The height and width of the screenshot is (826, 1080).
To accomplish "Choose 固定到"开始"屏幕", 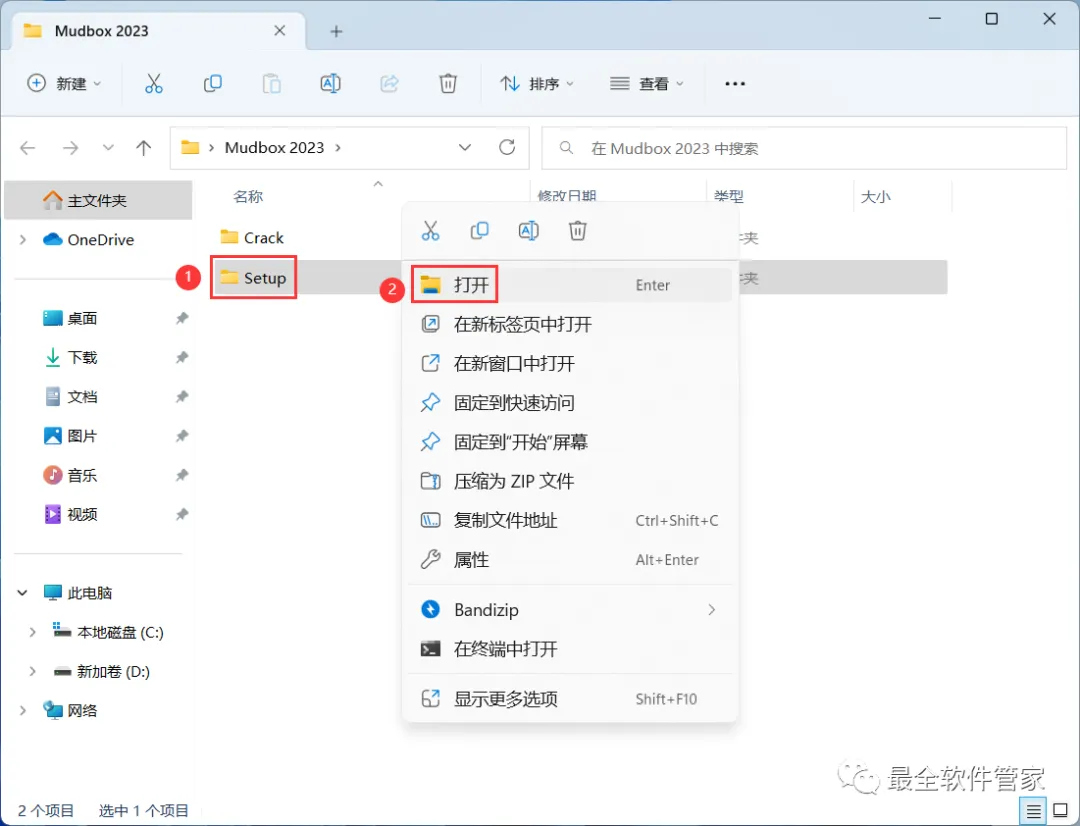I will click(570, 442).
